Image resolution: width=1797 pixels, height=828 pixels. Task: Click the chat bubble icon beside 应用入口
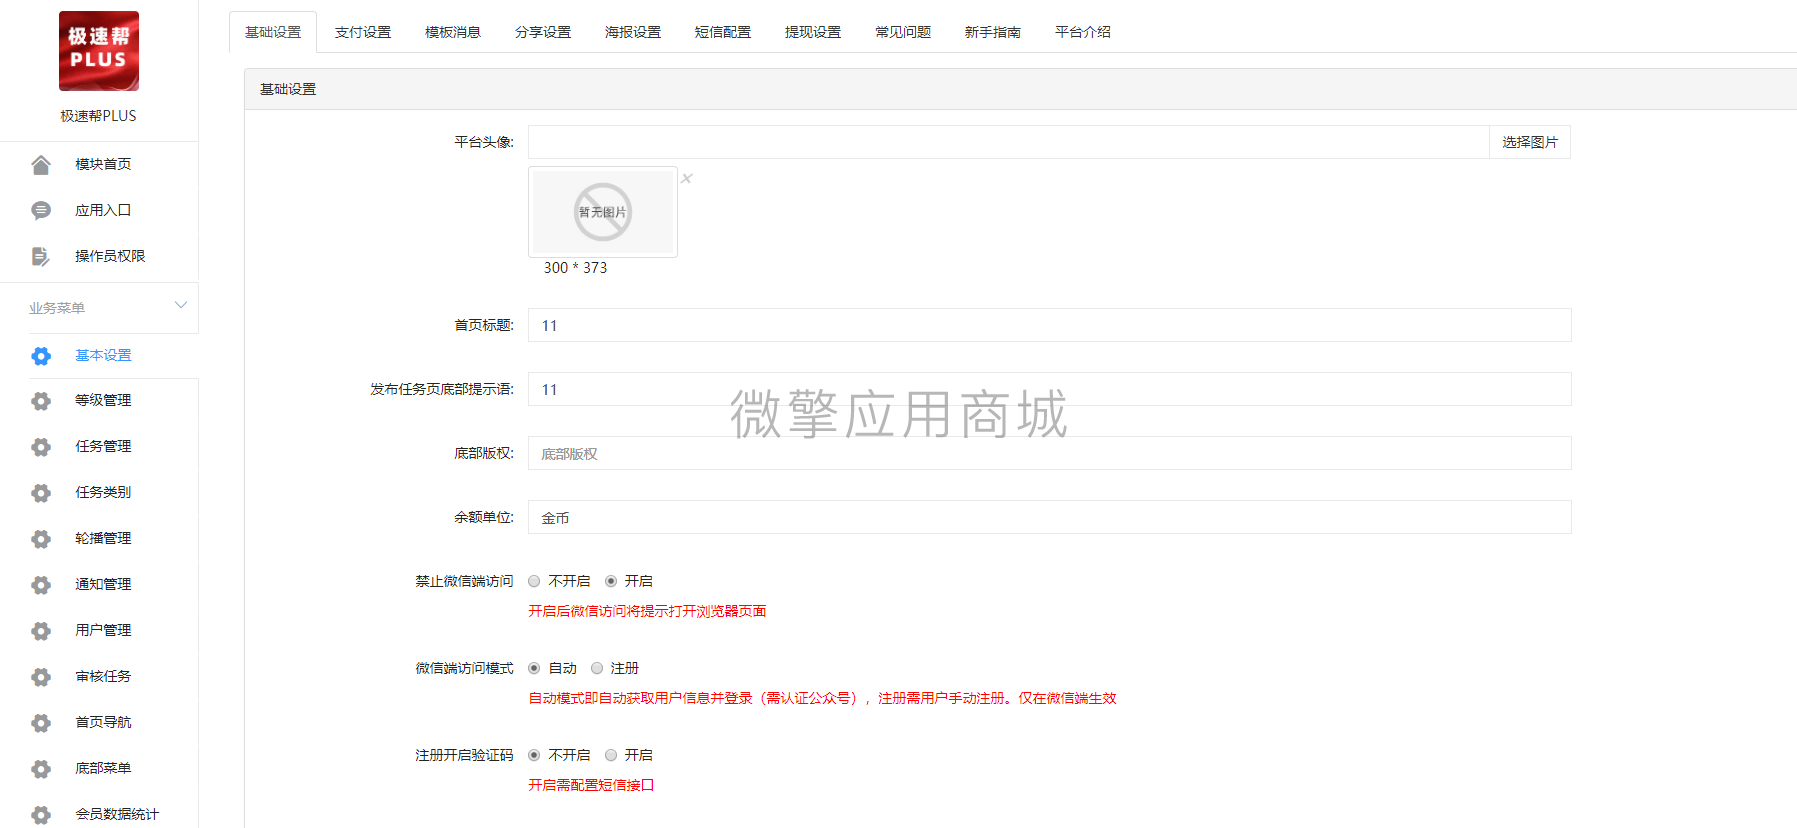click(41, 210)
